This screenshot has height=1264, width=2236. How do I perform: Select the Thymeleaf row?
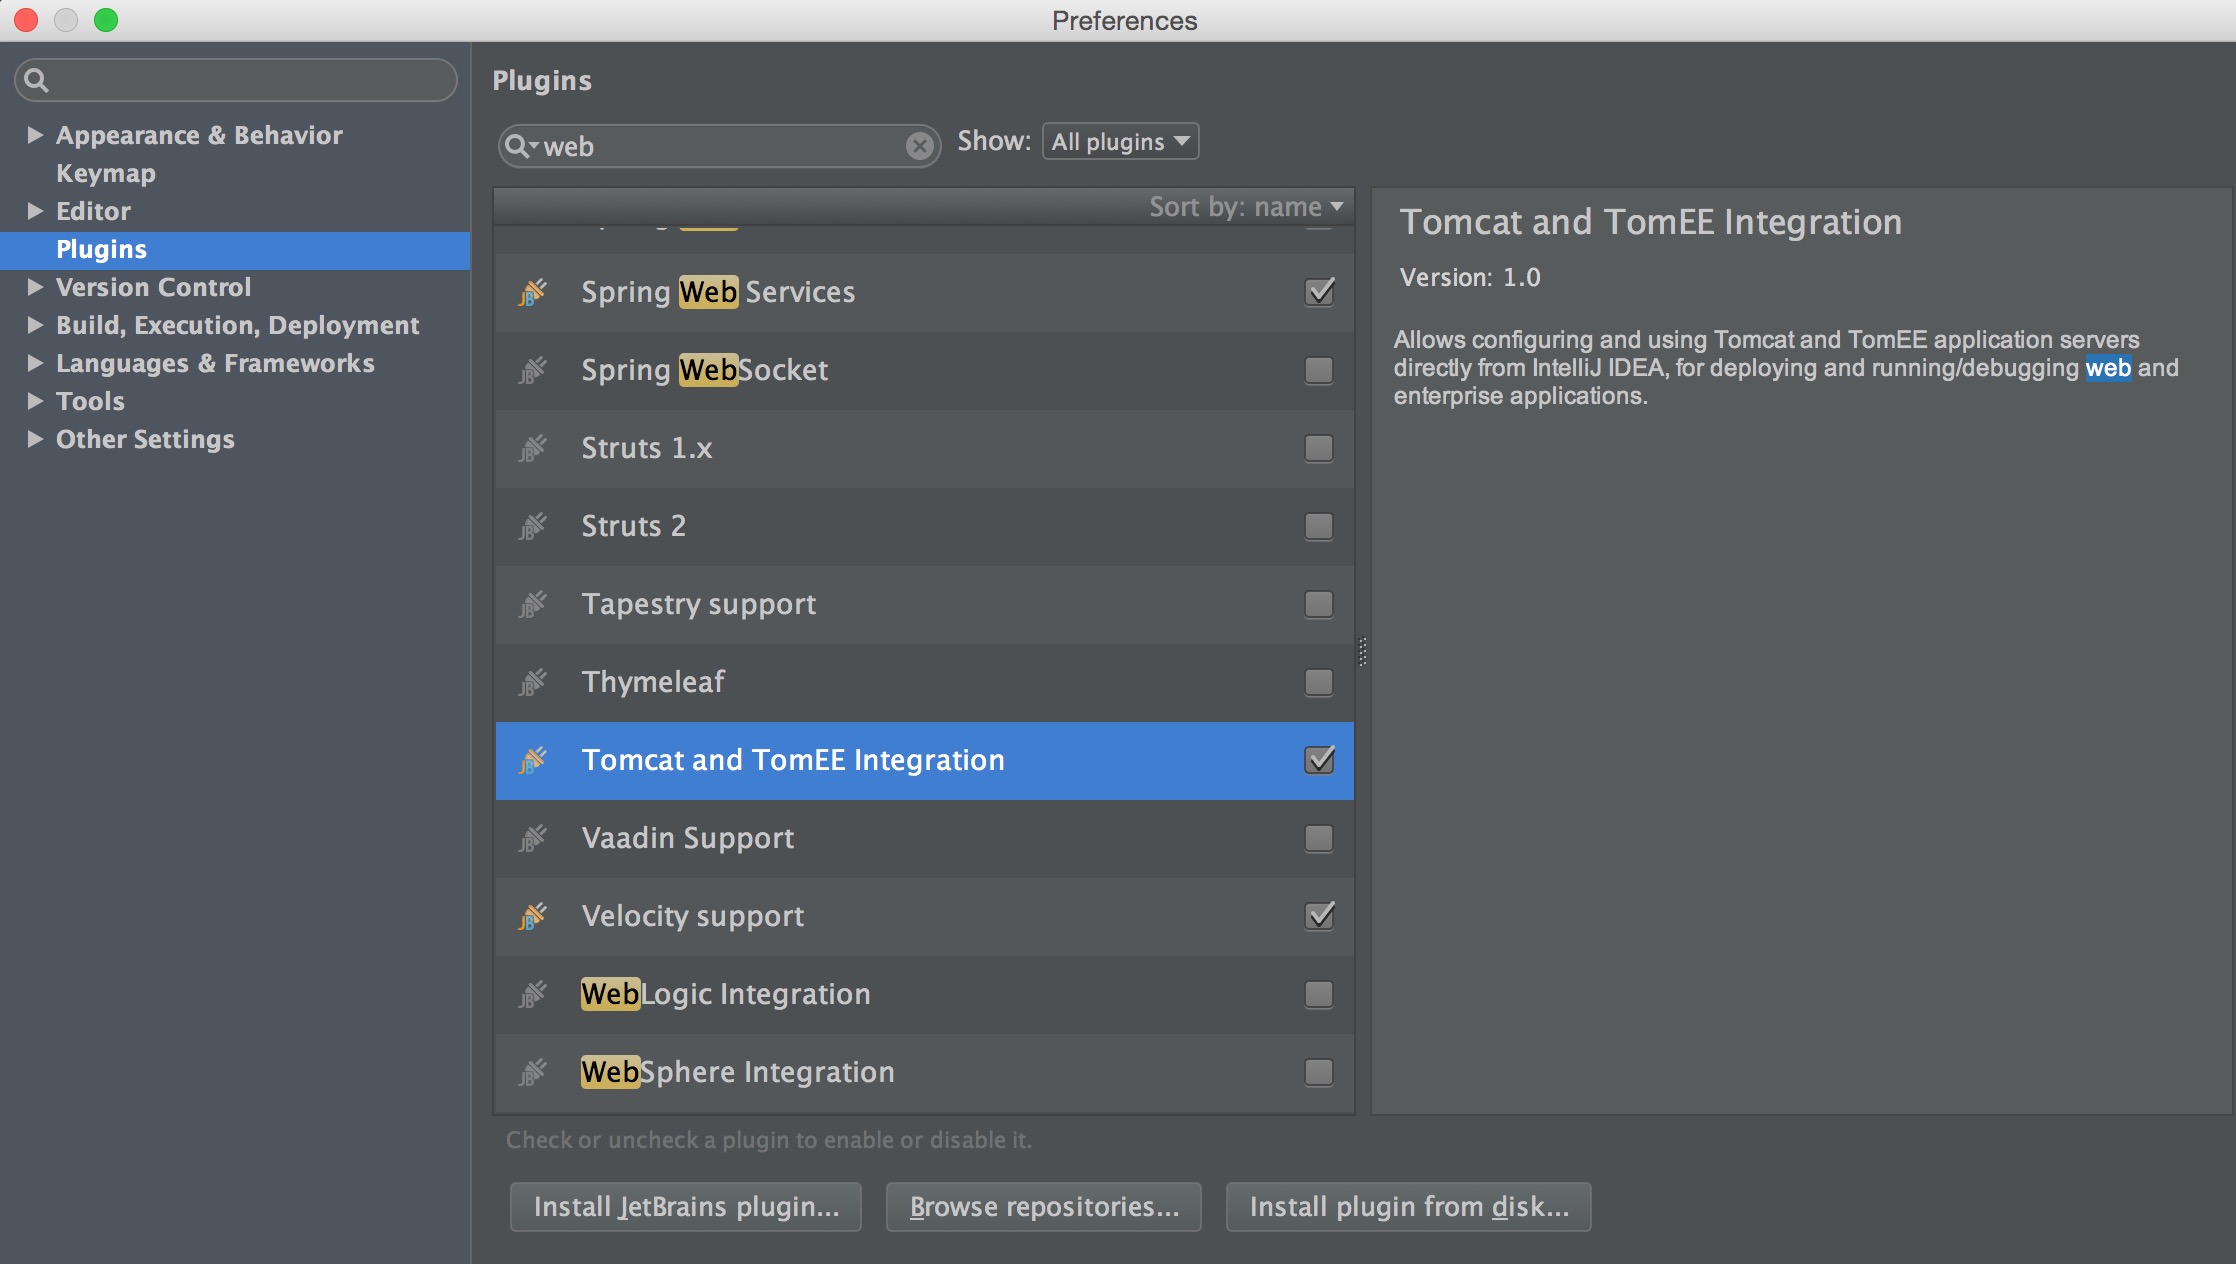click(924, 682)
